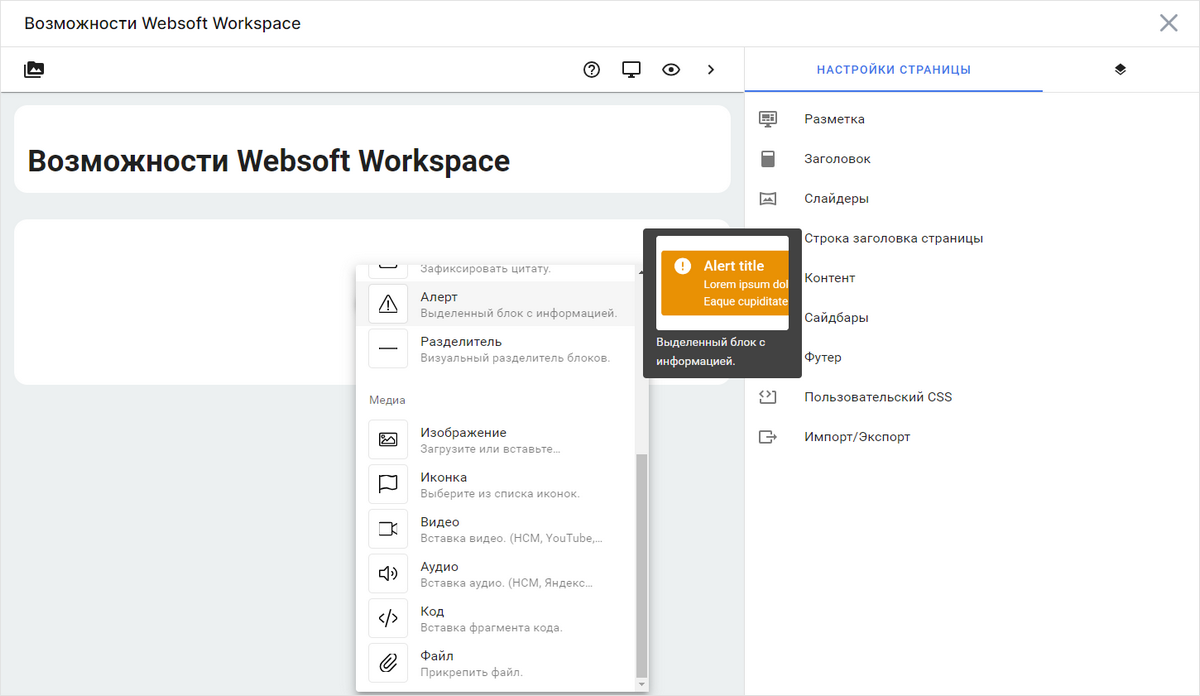Select the device preview monitor icon

point(631,69)
